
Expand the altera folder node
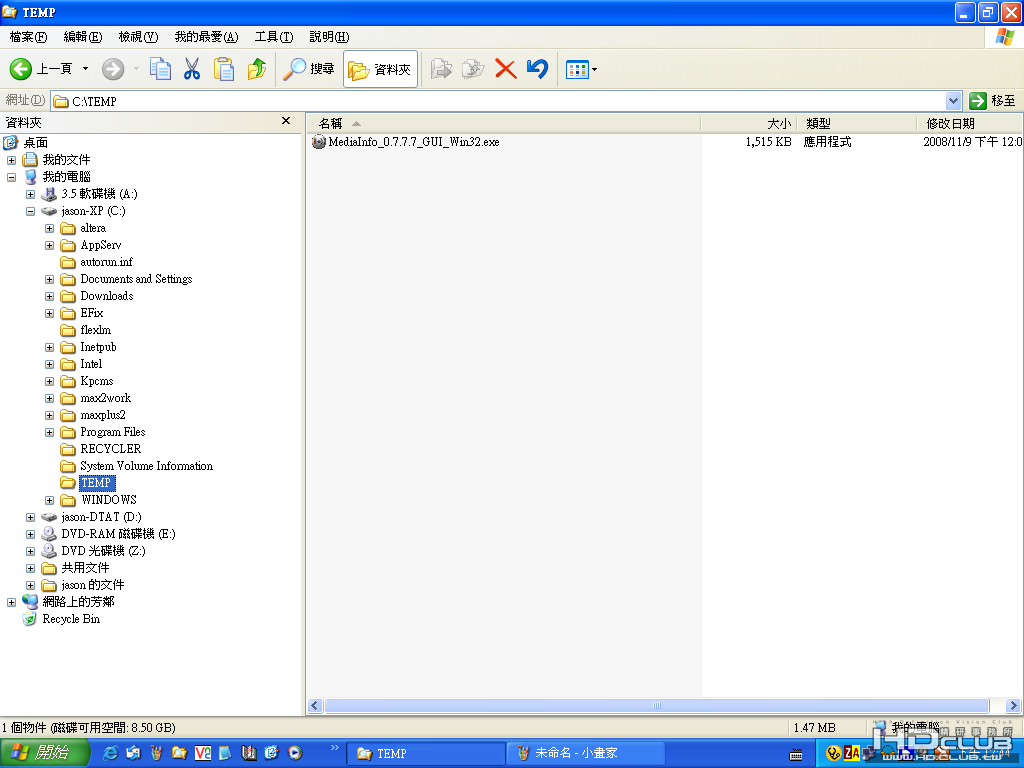point(49,228)
